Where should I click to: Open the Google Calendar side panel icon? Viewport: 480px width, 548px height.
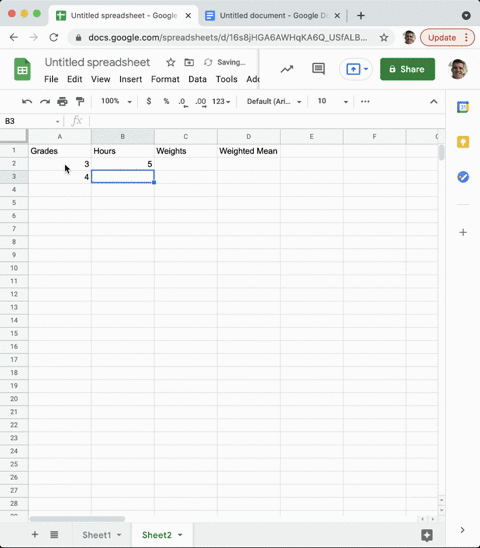coord(463,107)
